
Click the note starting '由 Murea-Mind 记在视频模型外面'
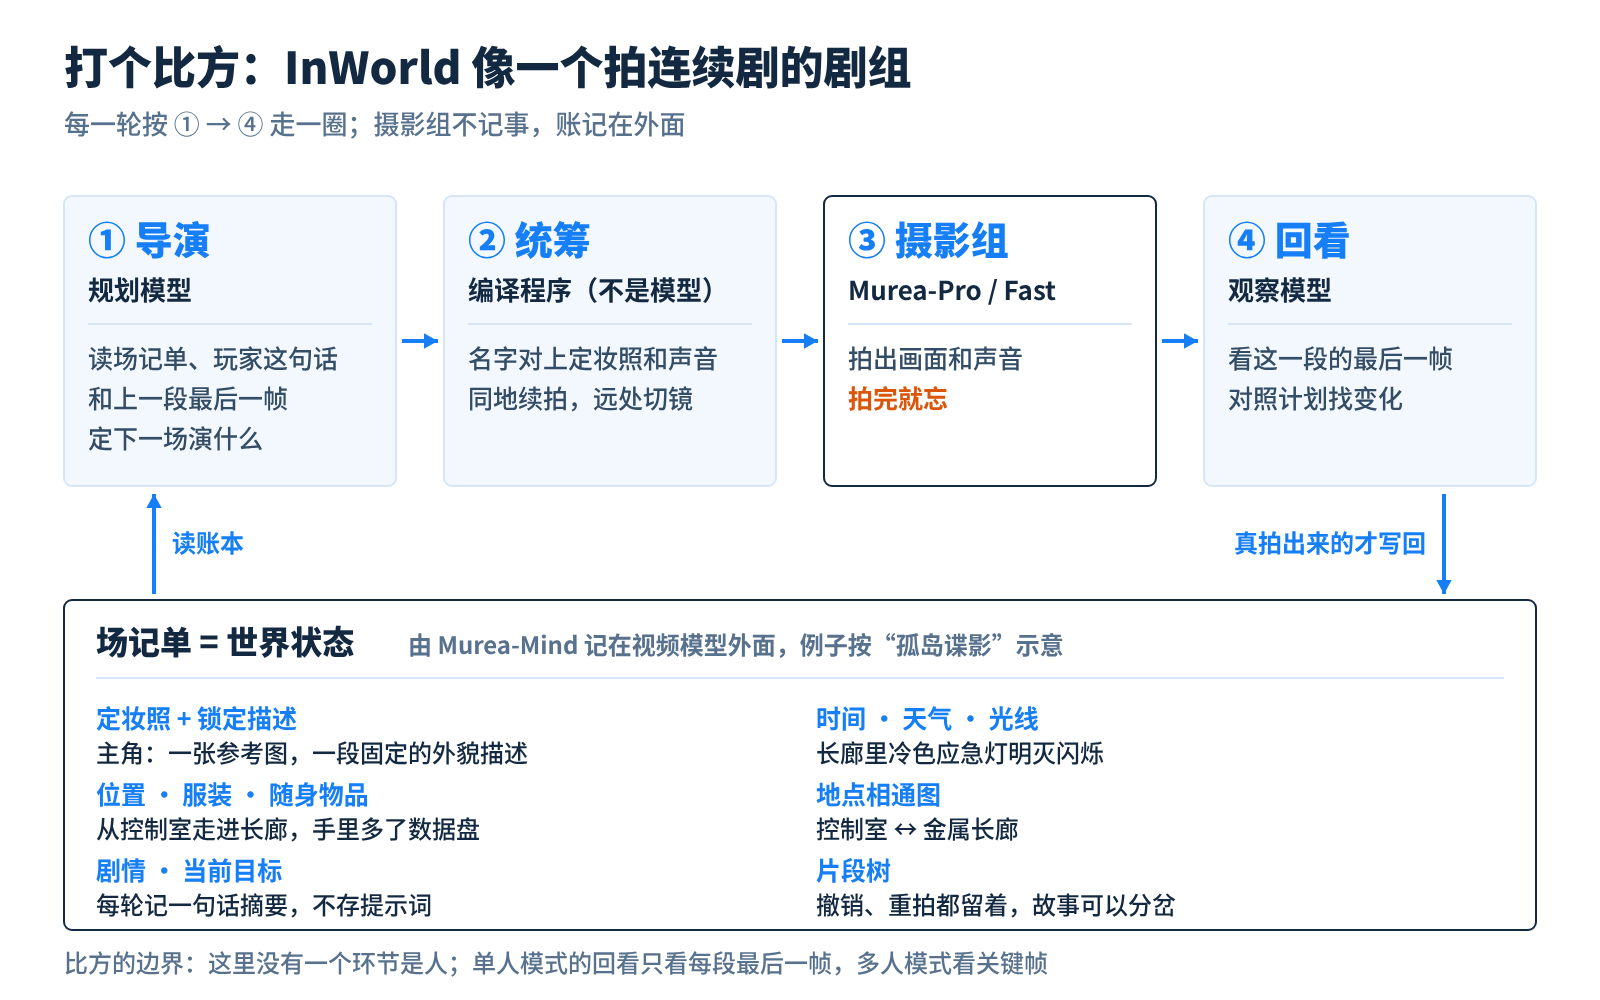coord(736,646)
